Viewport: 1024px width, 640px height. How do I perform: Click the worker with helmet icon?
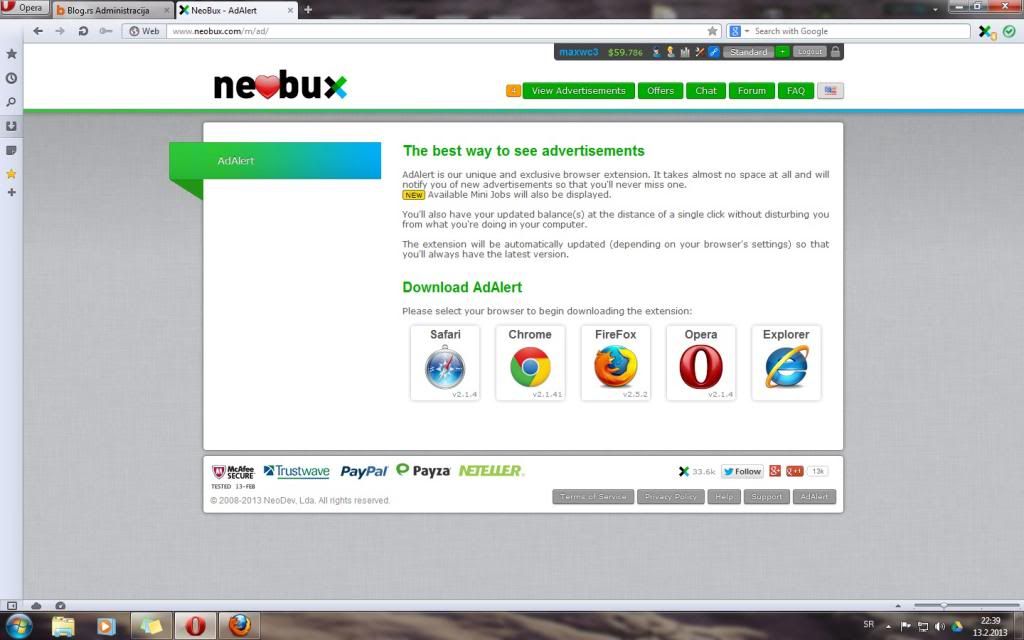(x=670, y=52)
